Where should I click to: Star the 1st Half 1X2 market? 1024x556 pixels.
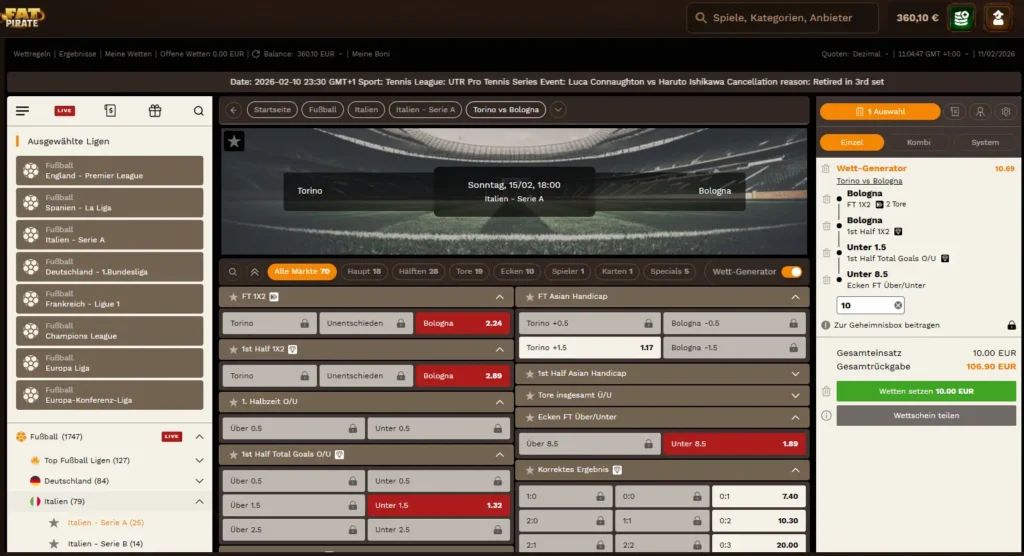[x=233, y=350]
